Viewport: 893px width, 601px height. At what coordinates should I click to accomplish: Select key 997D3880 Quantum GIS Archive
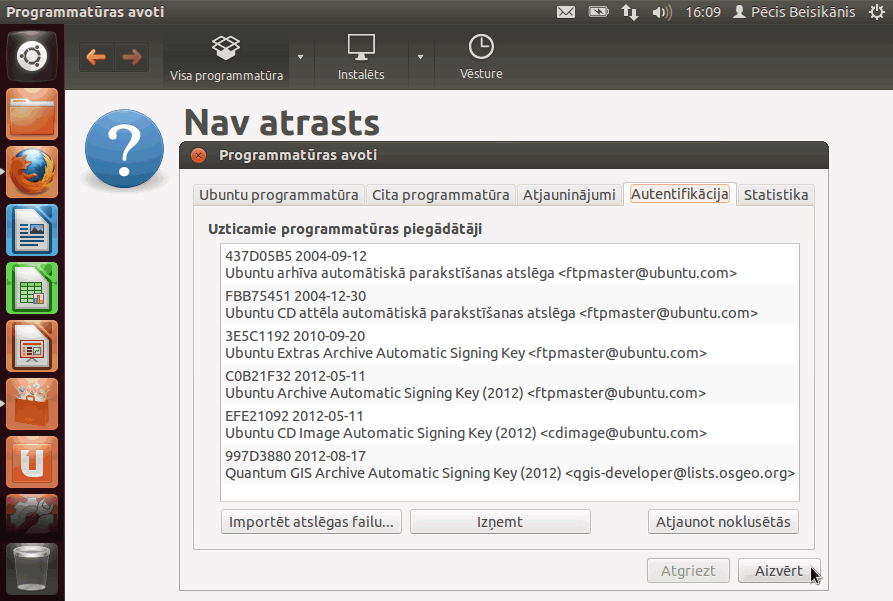[510, 464]
